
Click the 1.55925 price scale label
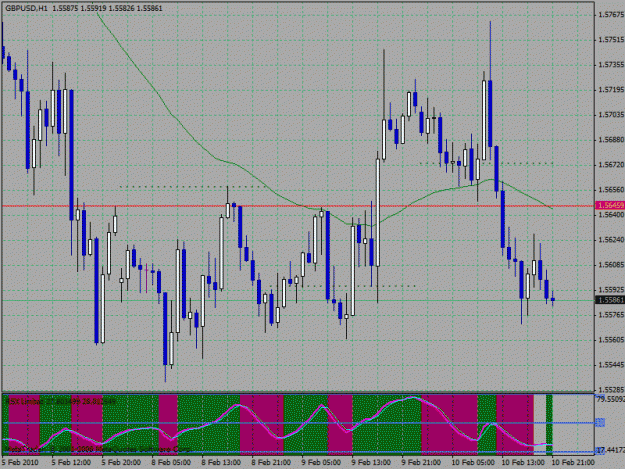pos(611,290)
